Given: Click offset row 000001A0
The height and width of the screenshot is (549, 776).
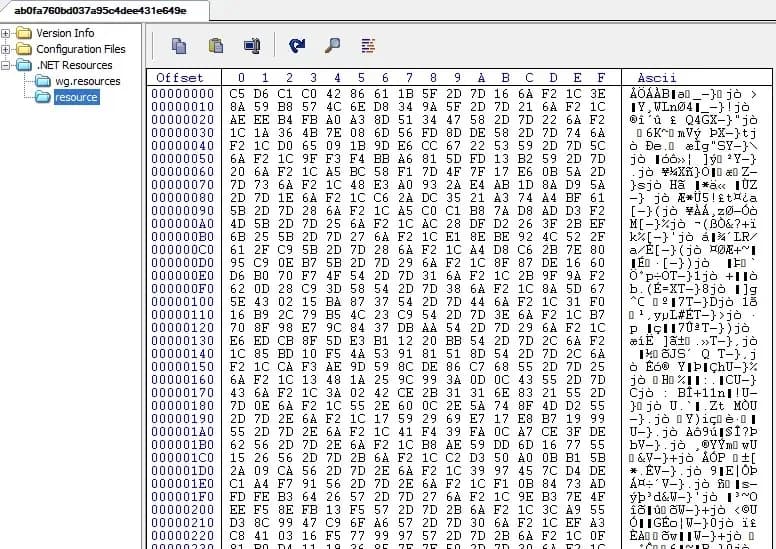Looking at the screenshot, I should 183,432.
